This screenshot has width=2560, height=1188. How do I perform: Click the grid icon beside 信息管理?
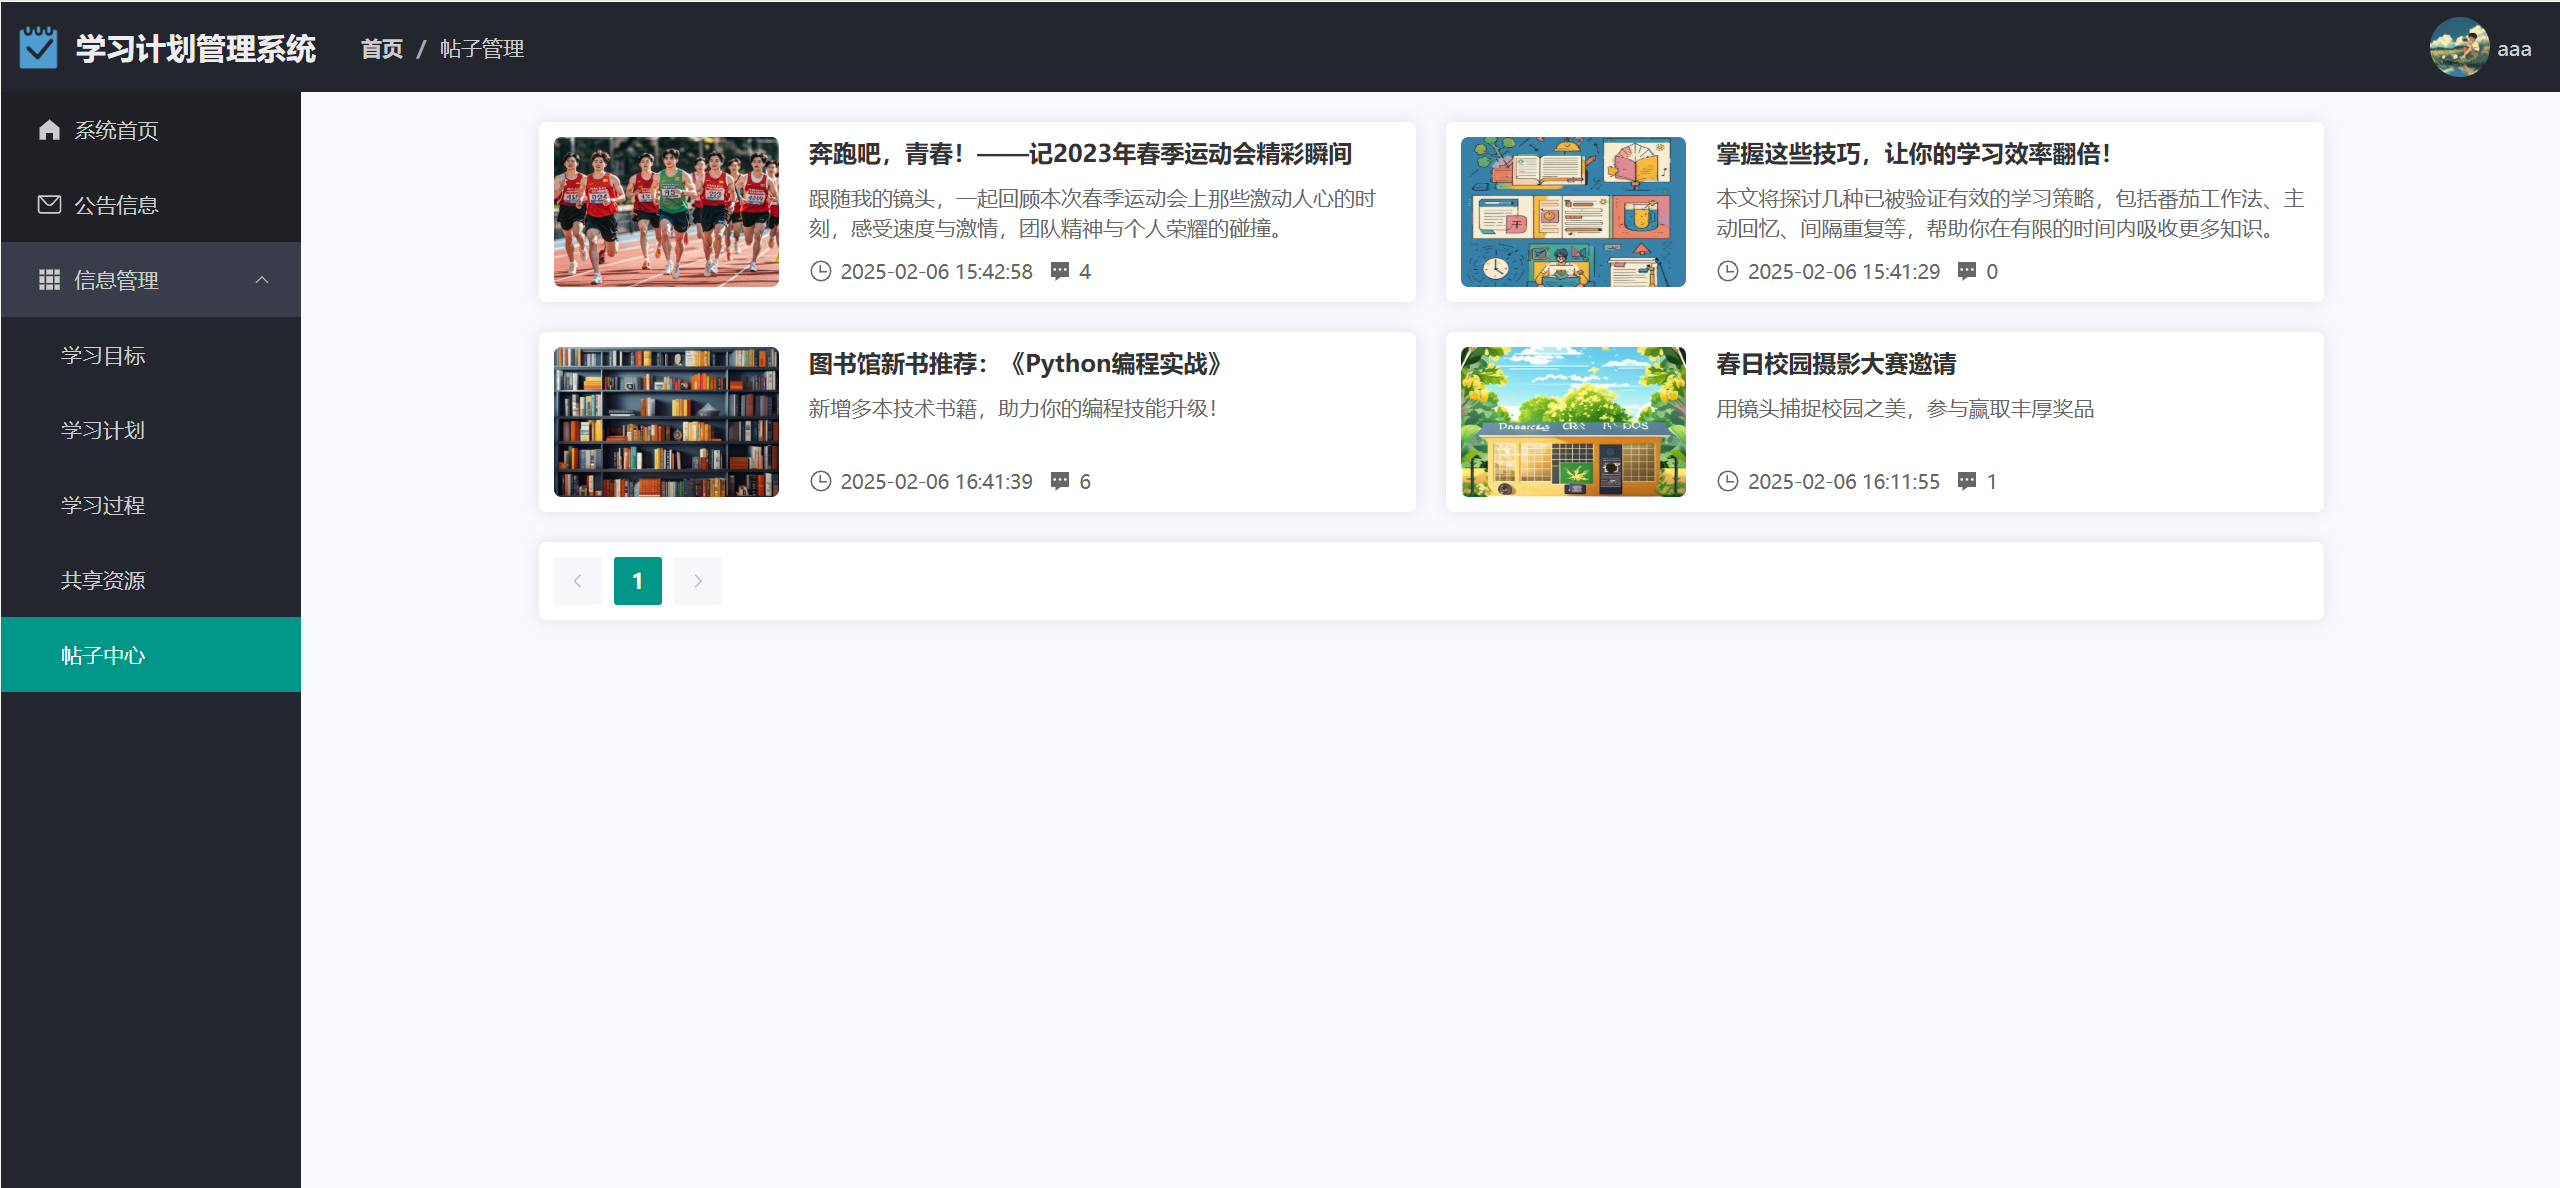point(49,280)
